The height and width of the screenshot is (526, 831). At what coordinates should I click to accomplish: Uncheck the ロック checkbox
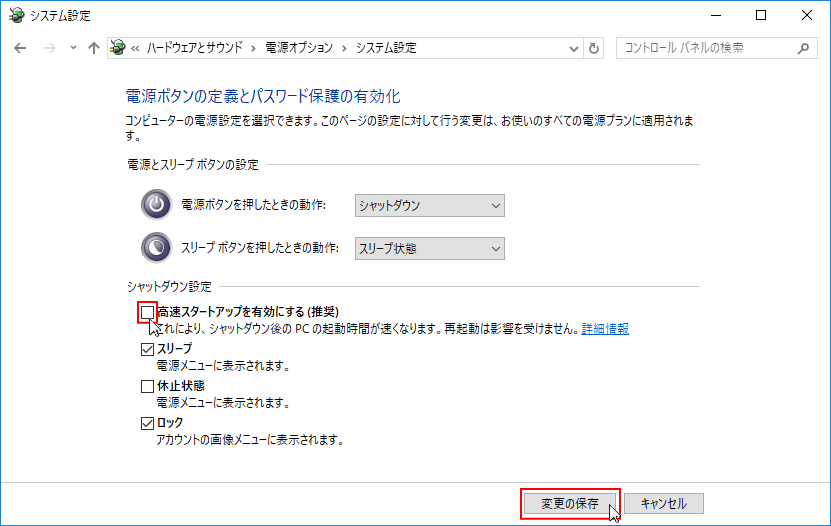click(147, 423)
